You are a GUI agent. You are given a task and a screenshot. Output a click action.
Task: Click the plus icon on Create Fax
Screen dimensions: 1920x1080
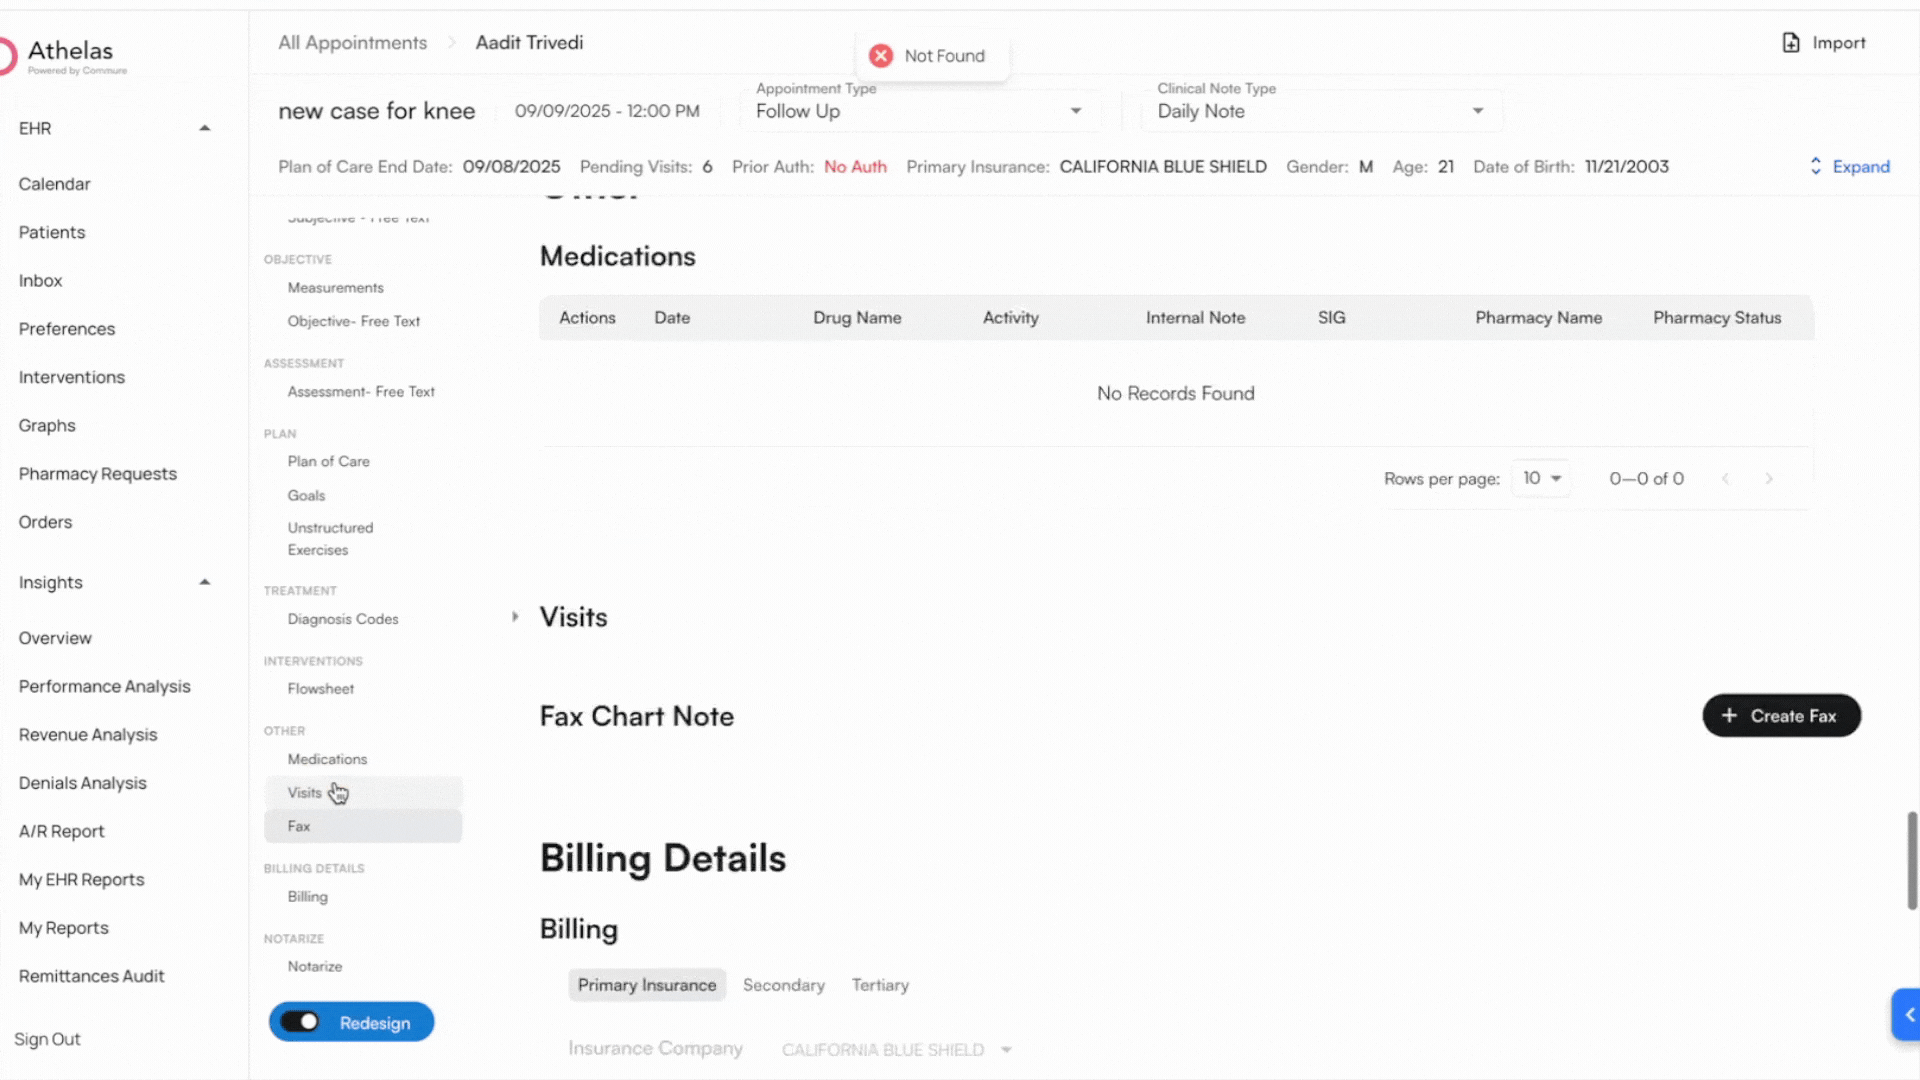pyautogui.click(x=1729, y=716)
